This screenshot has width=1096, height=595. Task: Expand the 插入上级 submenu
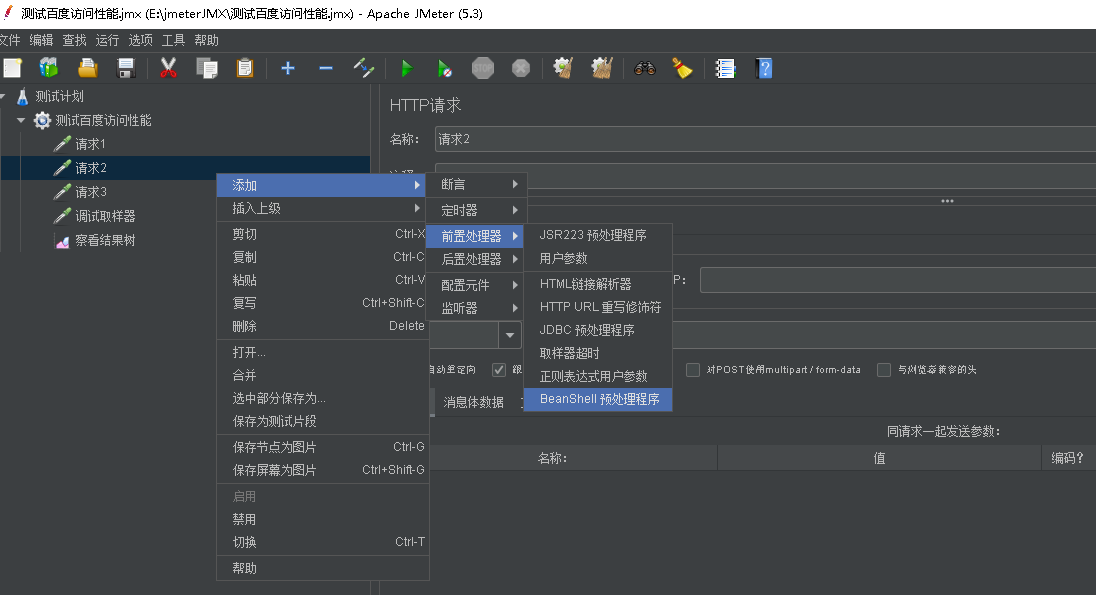(322, 208)
